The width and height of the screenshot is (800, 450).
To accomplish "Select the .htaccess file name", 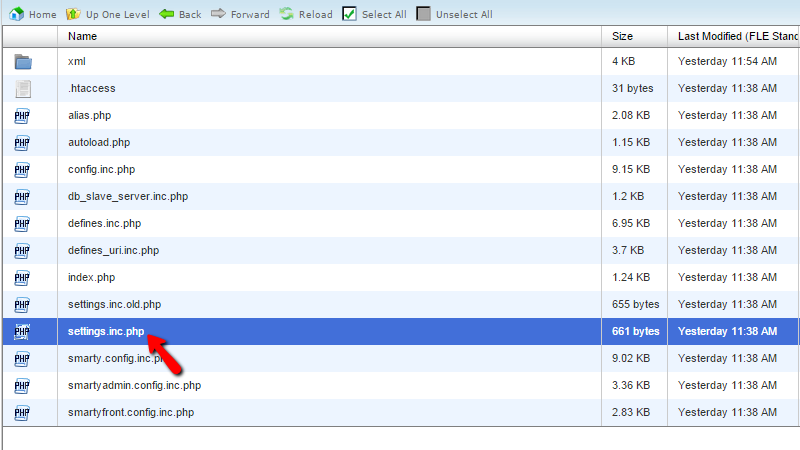I will tap(92, 88).
